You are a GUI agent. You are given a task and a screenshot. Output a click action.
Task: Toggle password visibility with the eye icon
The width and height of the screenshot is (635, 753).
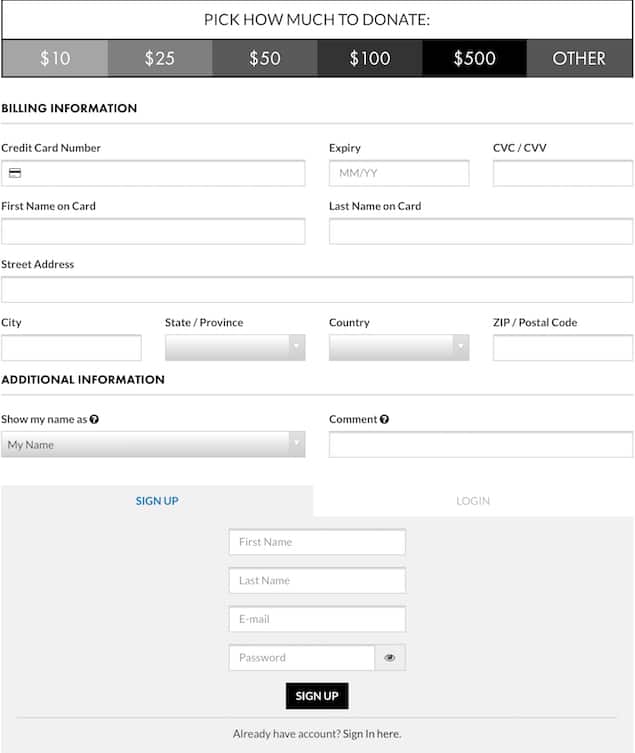[x=390, y=657]
